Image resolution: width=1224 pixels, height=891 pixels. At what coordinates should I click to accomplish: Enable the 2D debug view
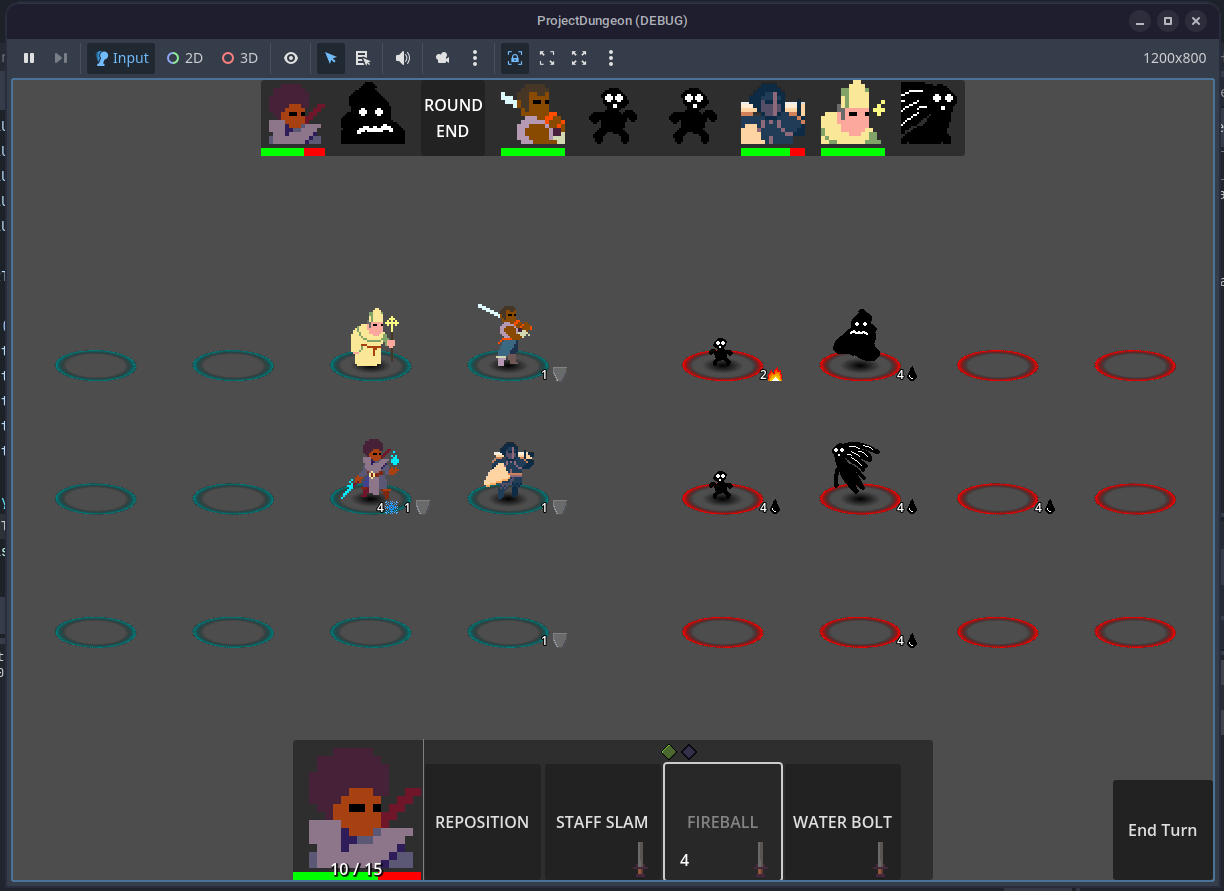pos(184,58)
